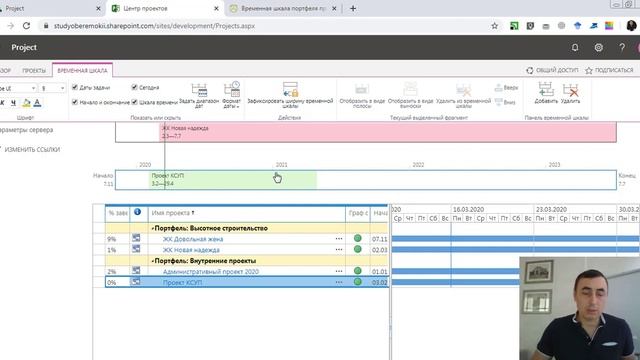Image resolution: width=640 pixels, height=360 pixels.
Task: Click green status indicator for Проект КСУП
Action: (358, 282)
